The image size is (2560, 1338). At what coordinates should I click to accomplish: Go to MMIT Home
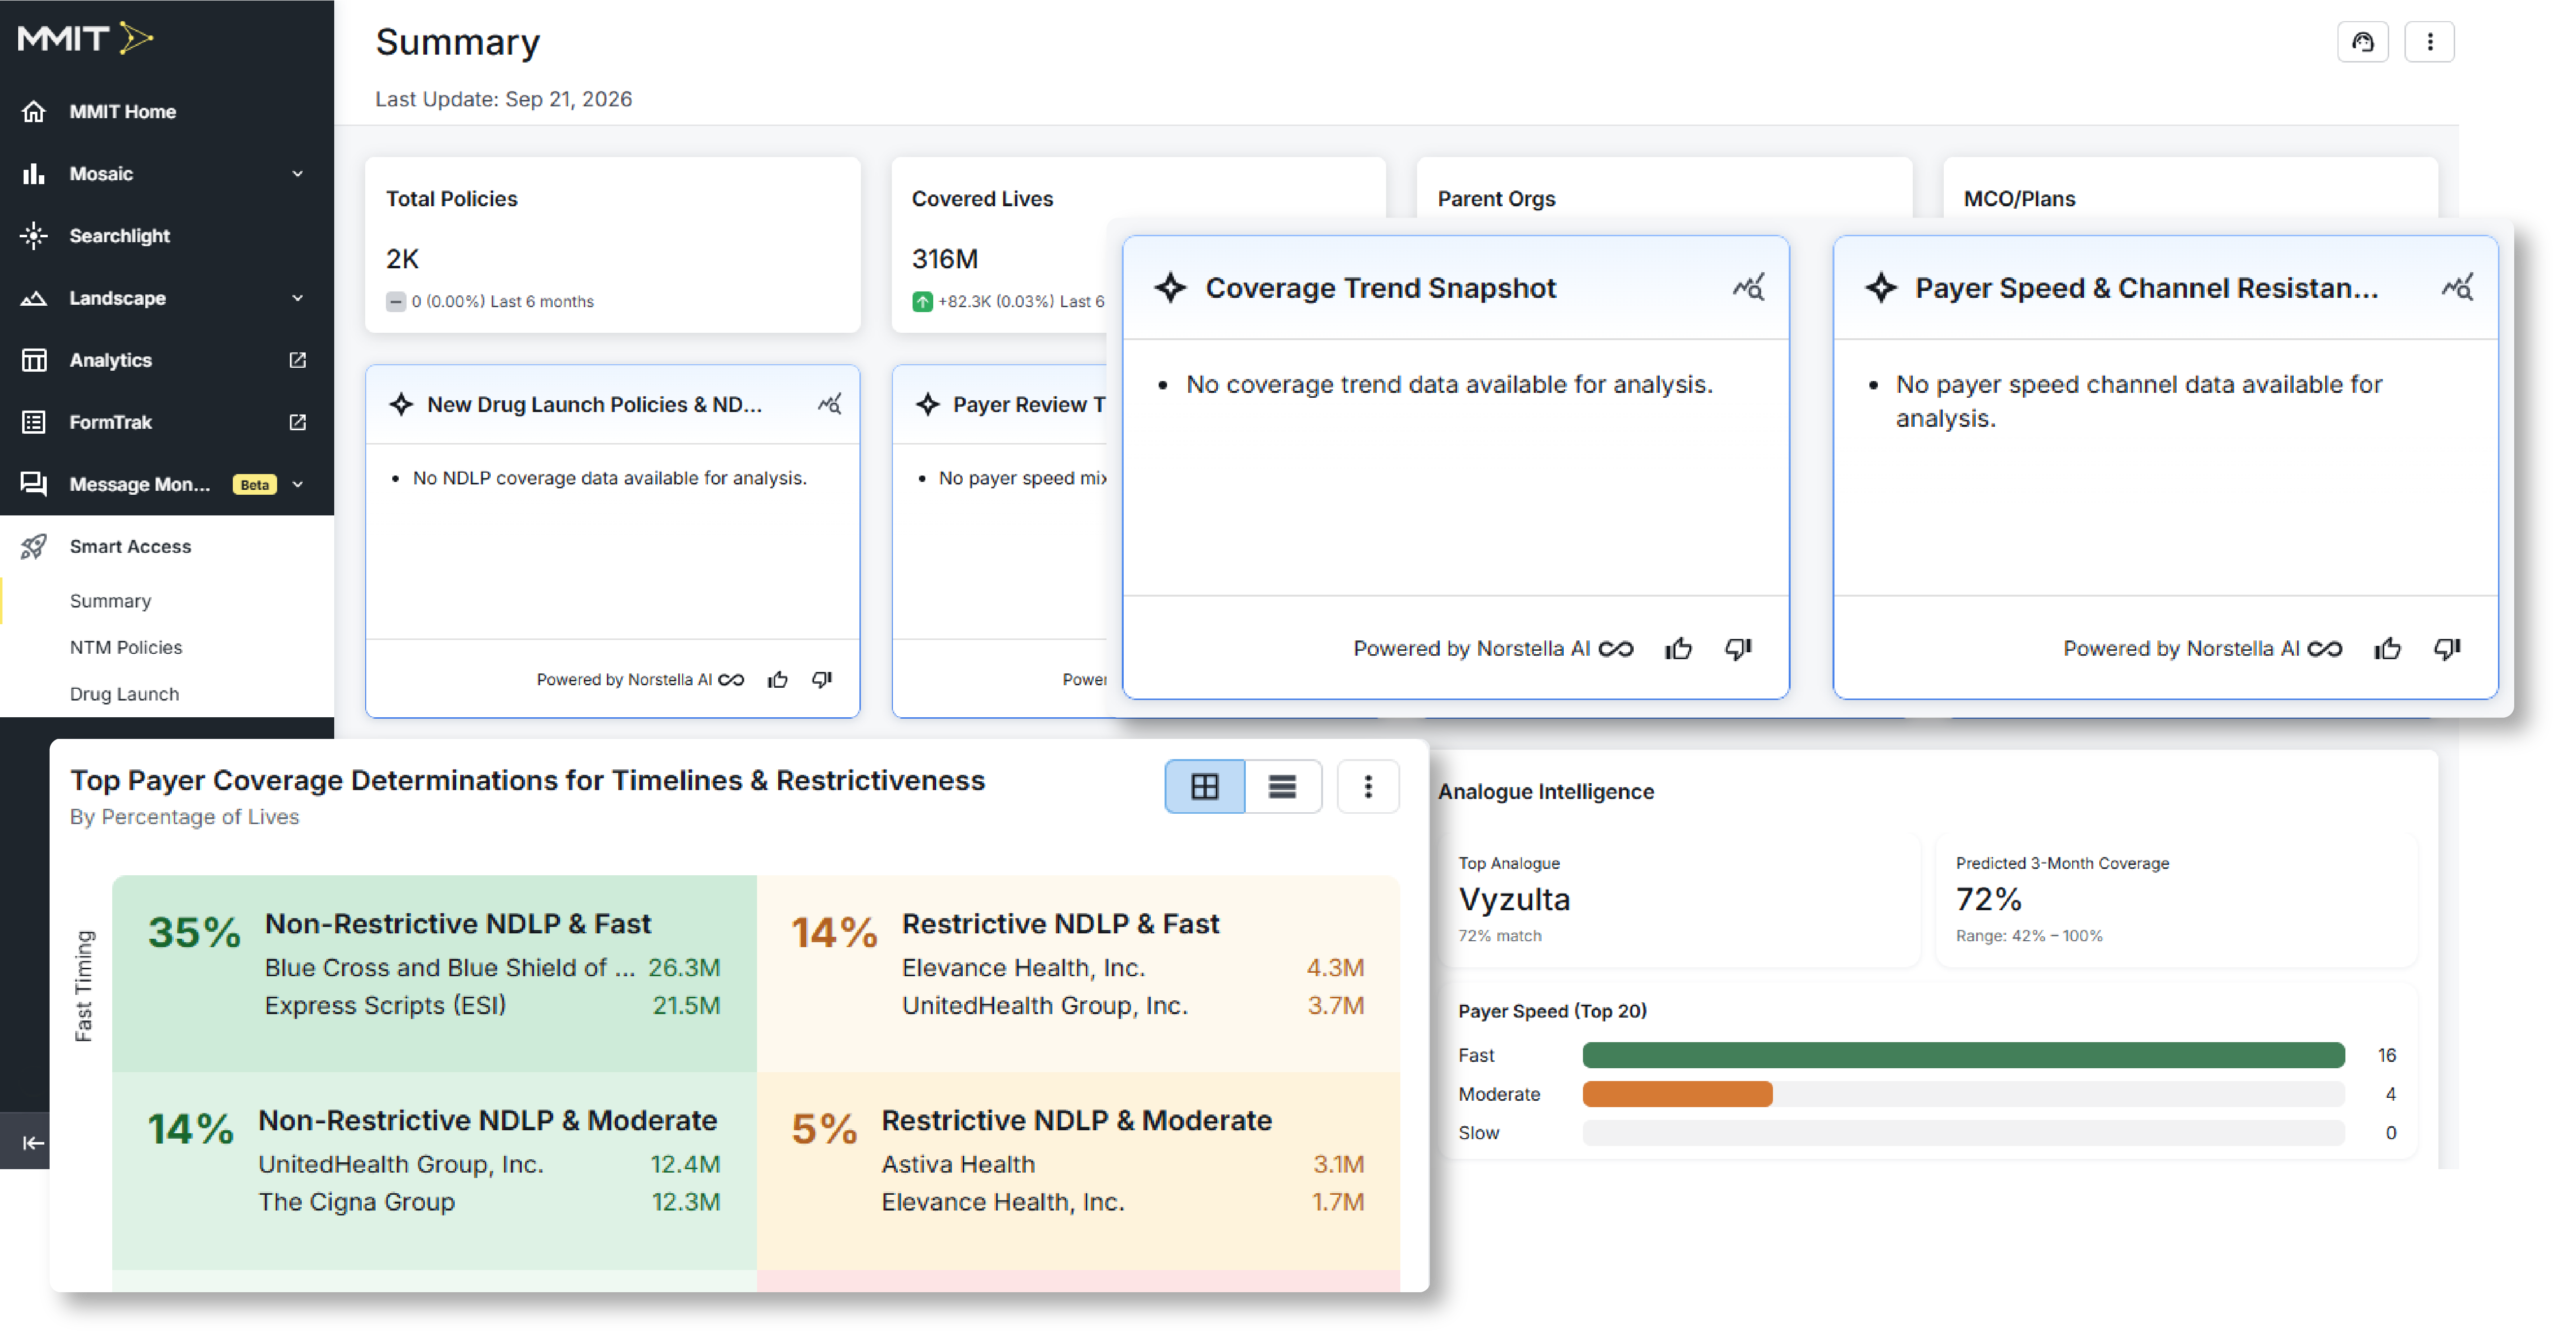pyautogui.click(x=122, y=112)
